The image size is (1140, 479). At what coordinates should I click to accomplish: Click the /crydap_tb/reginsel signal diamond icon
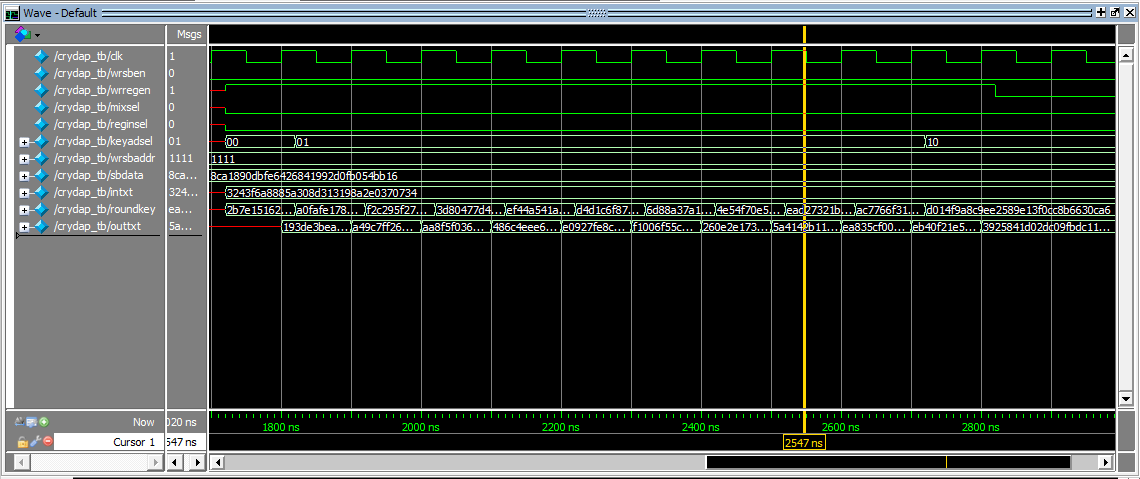pyautogui.click(x=41, y=124)
